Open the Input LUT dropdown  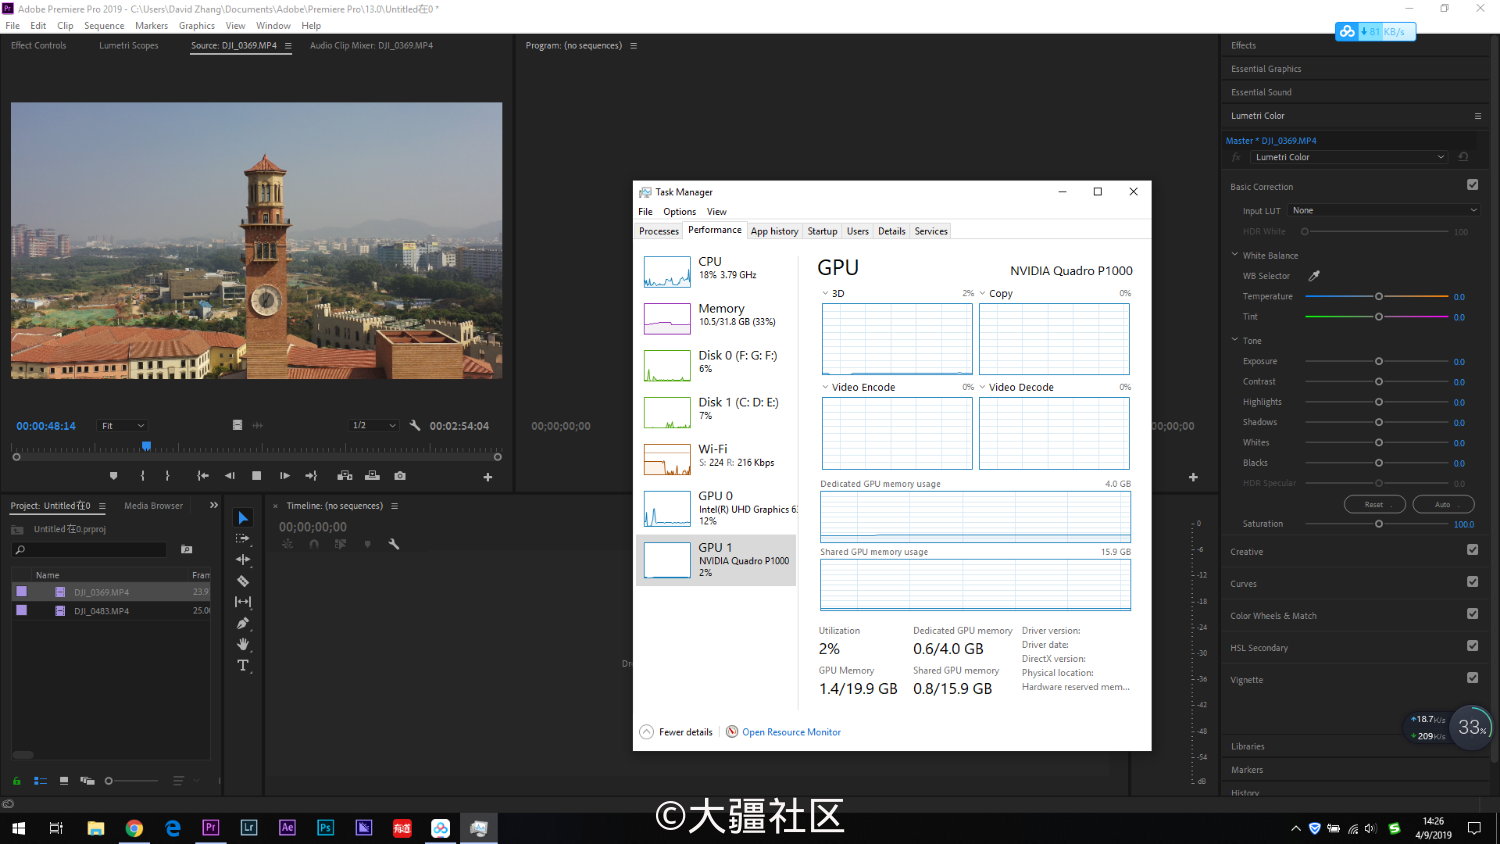[x=1384, y=210]
